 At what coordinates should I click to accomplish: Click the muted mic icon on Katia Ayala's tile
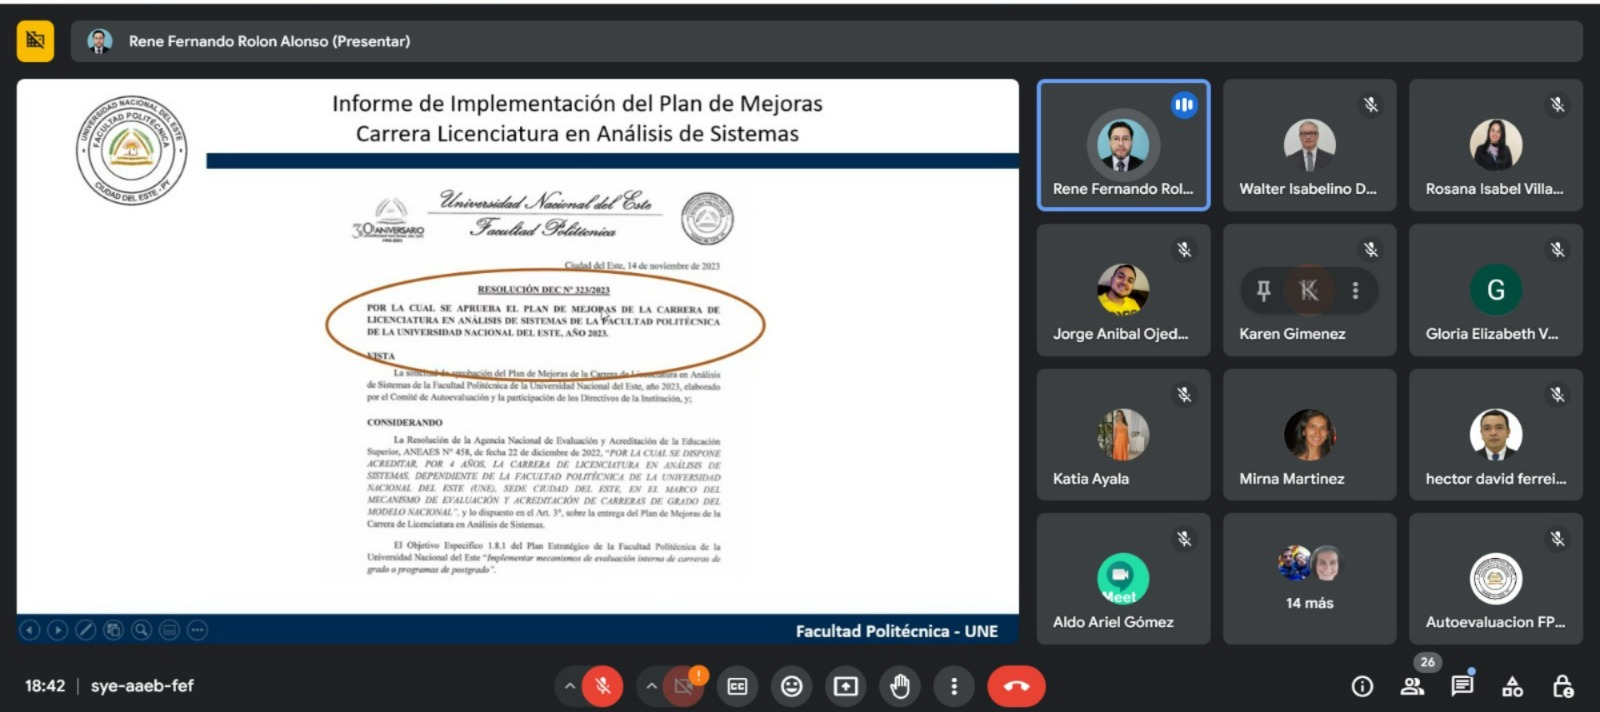[1184, 394]
